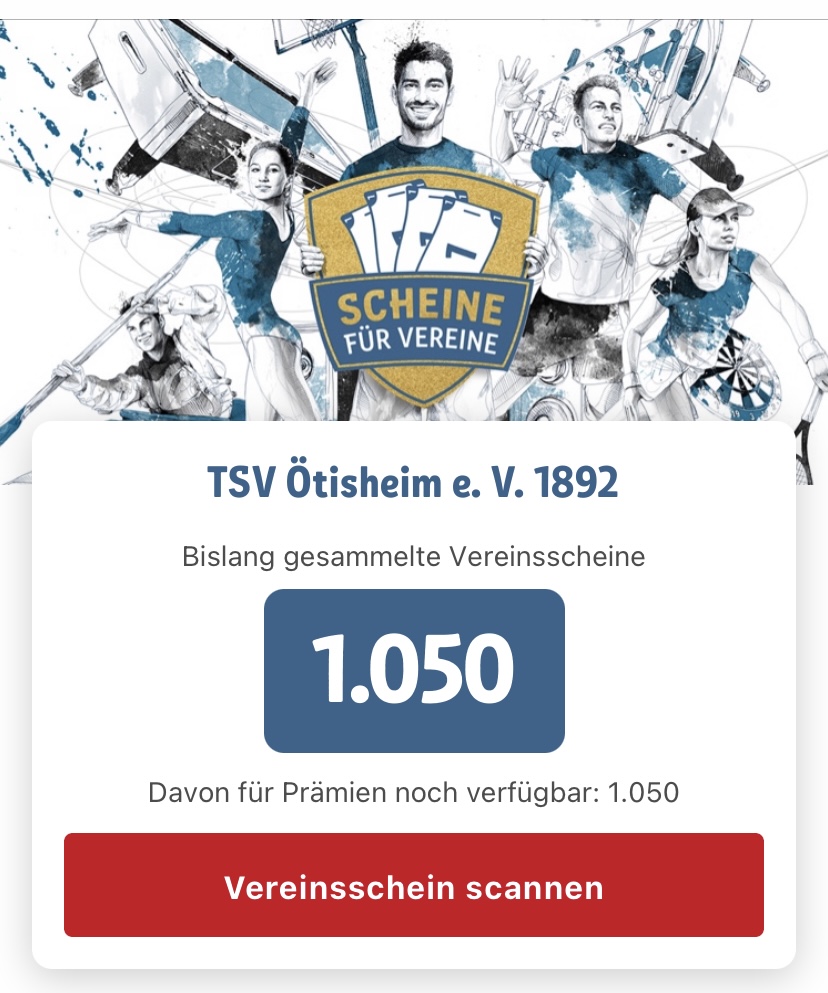Click the tennis racket at the right edge

click(x=805, y=447)
